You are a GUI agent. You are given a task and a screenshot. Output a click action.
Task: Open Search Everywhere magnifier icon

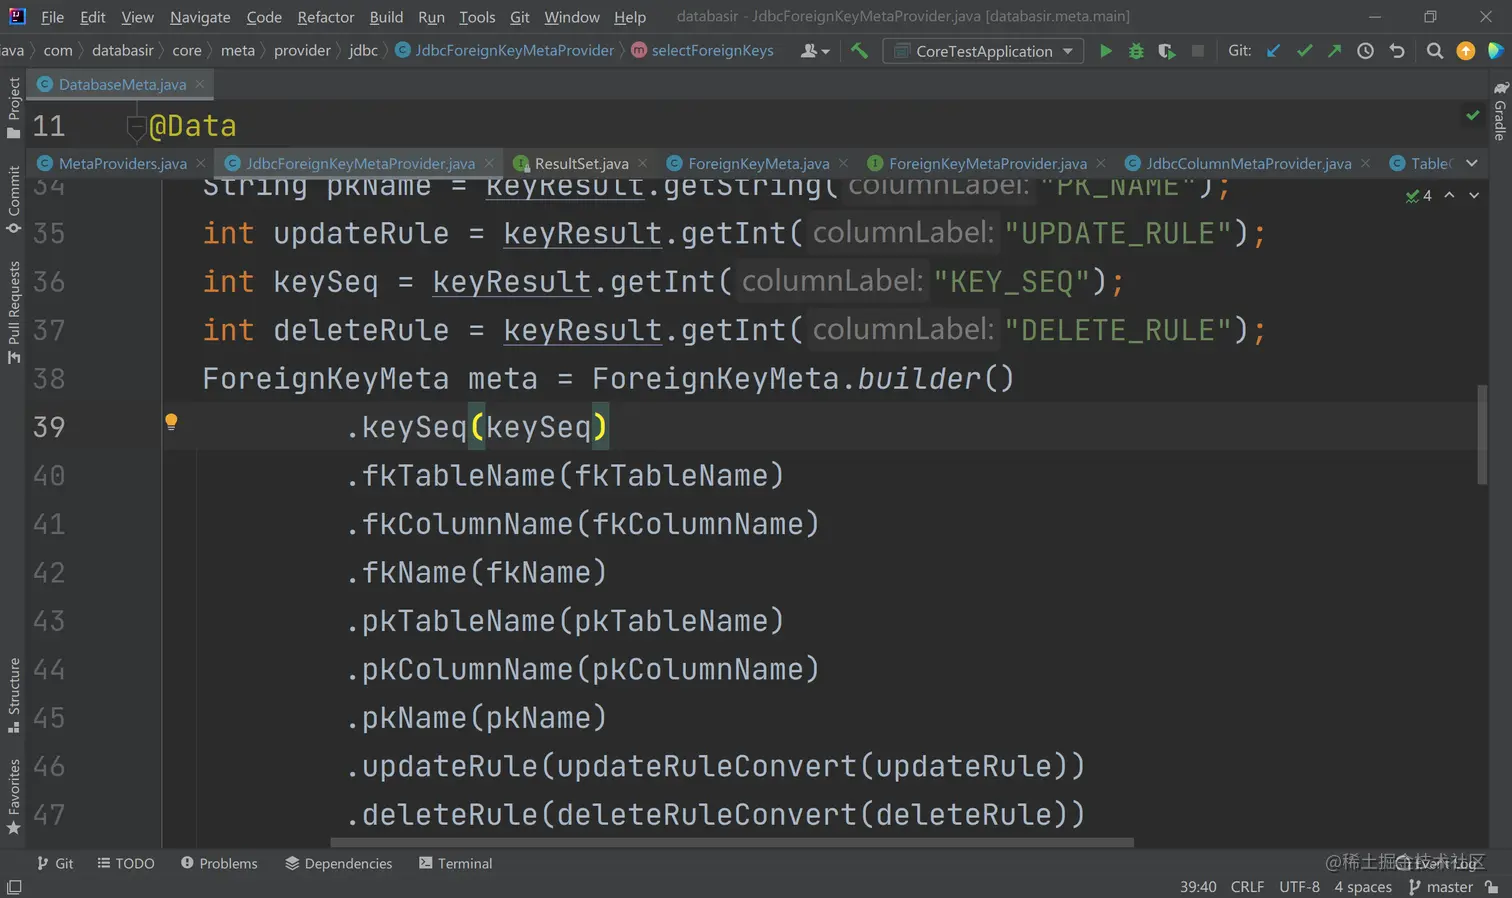(x=1435, y=51)
